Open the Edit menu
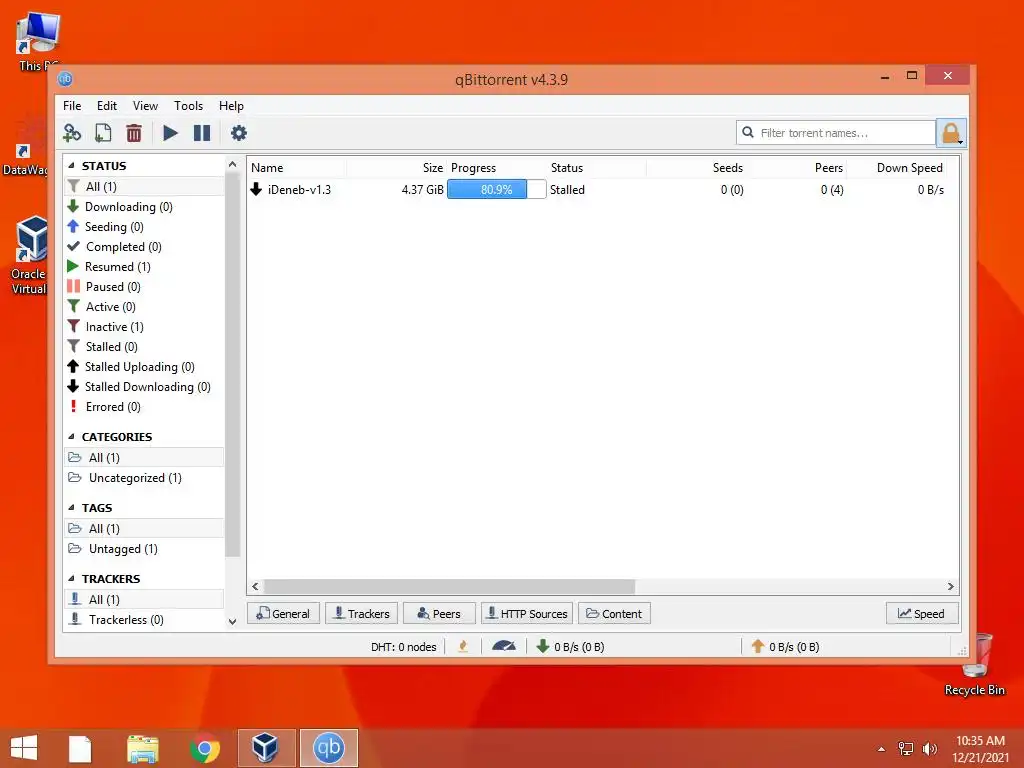Image resolution: width=1024 pixels, height=768 pixels. (106, 106)
